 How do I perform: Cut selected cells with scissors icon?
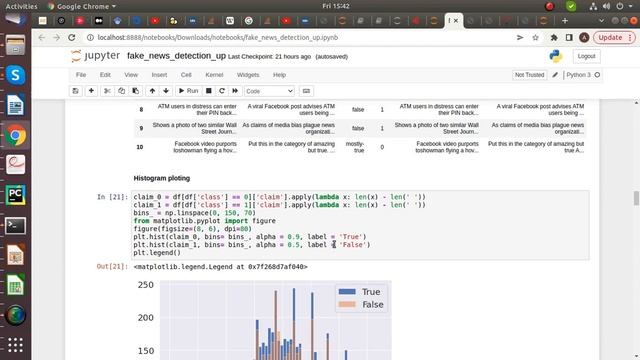point(107,91)
